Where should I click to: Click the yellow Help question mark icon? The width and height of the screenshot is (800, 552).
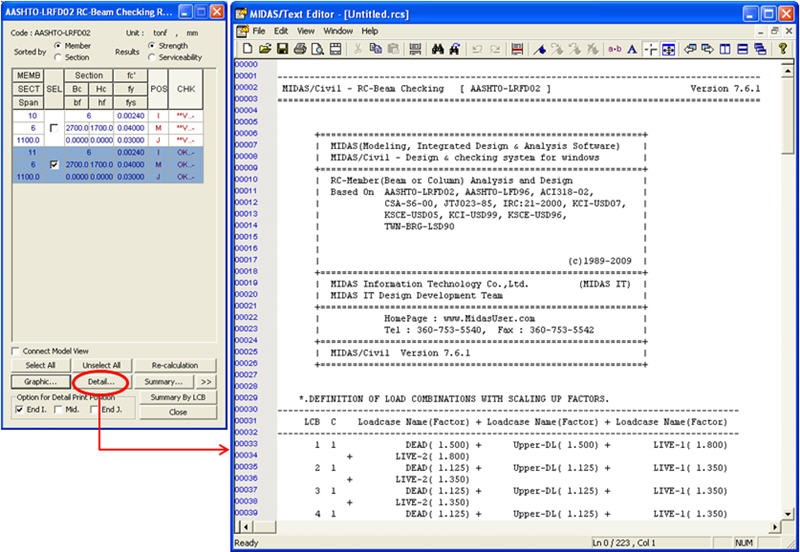784,49
